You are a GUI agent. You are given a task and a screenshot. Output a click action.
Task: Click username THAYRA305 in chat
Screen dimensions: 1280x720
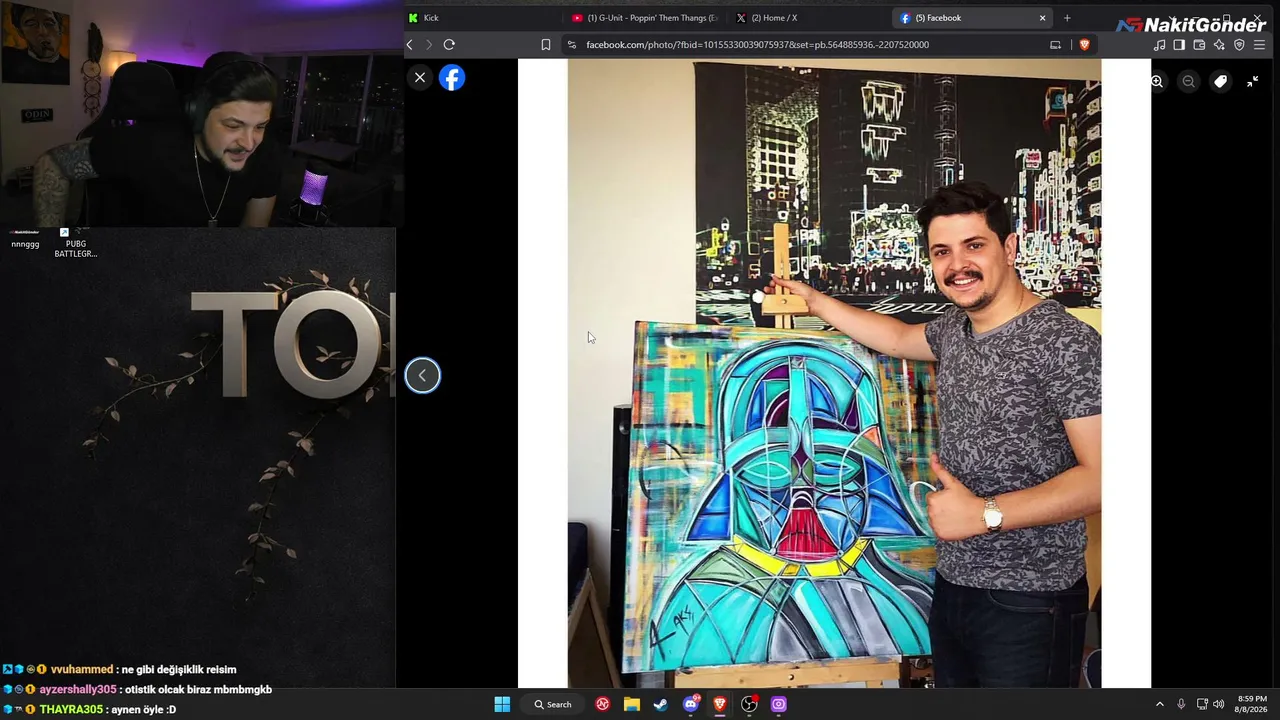tap(71, 709)
